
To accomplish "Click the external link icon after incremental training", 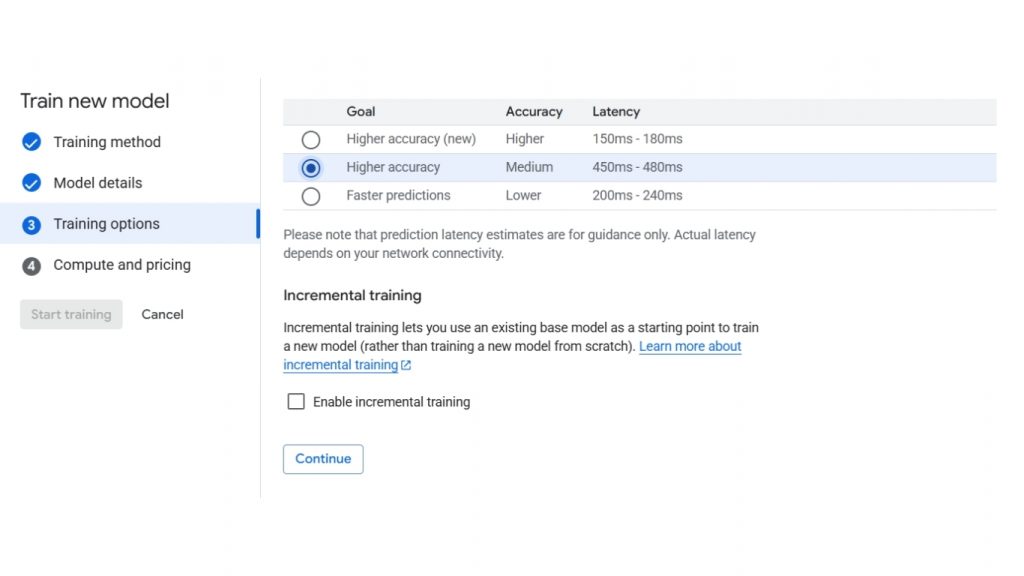I will point(406,366).
